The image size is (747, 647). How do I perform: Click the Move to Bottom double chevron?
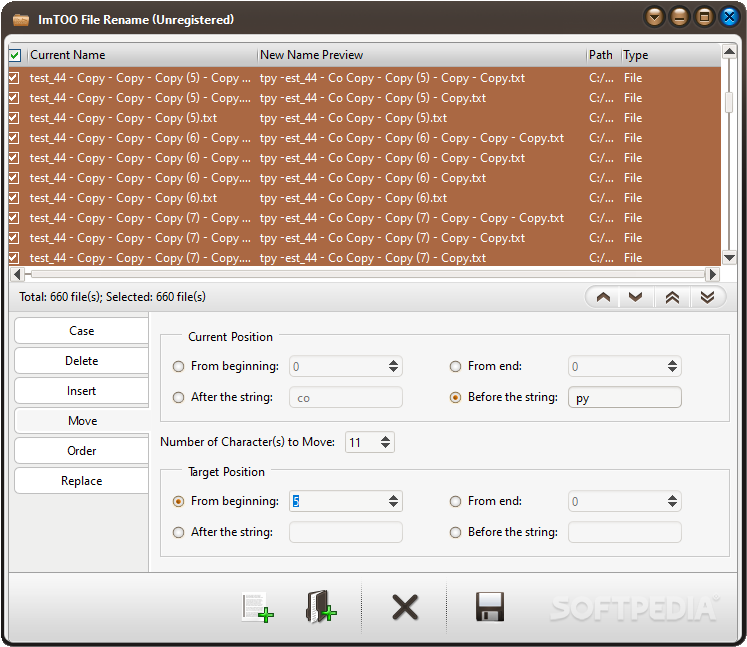pos(707,297)
